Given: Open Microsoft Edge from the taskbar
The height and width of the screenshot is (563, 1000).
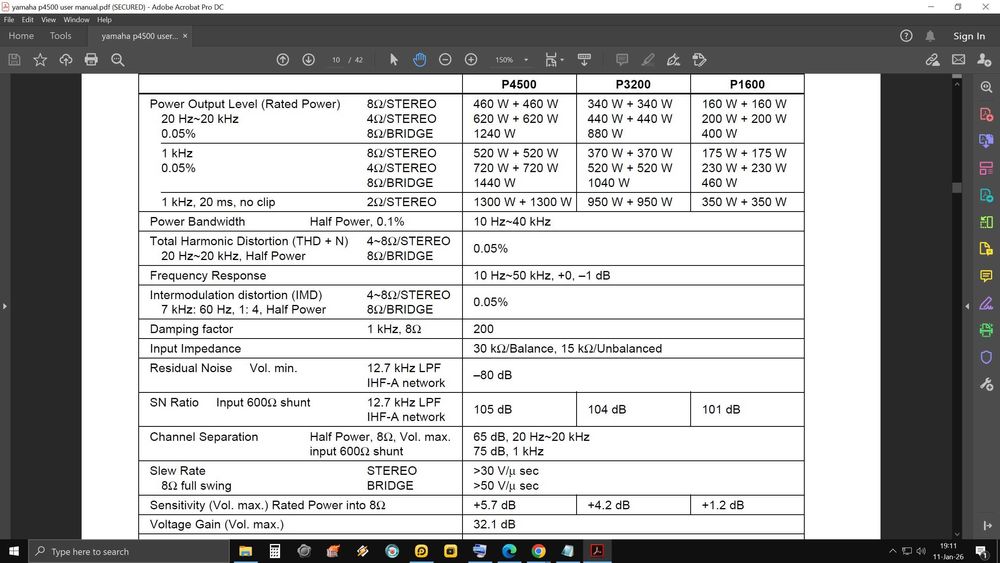Looking at the screenshot, I should click(x=509, y=552).
